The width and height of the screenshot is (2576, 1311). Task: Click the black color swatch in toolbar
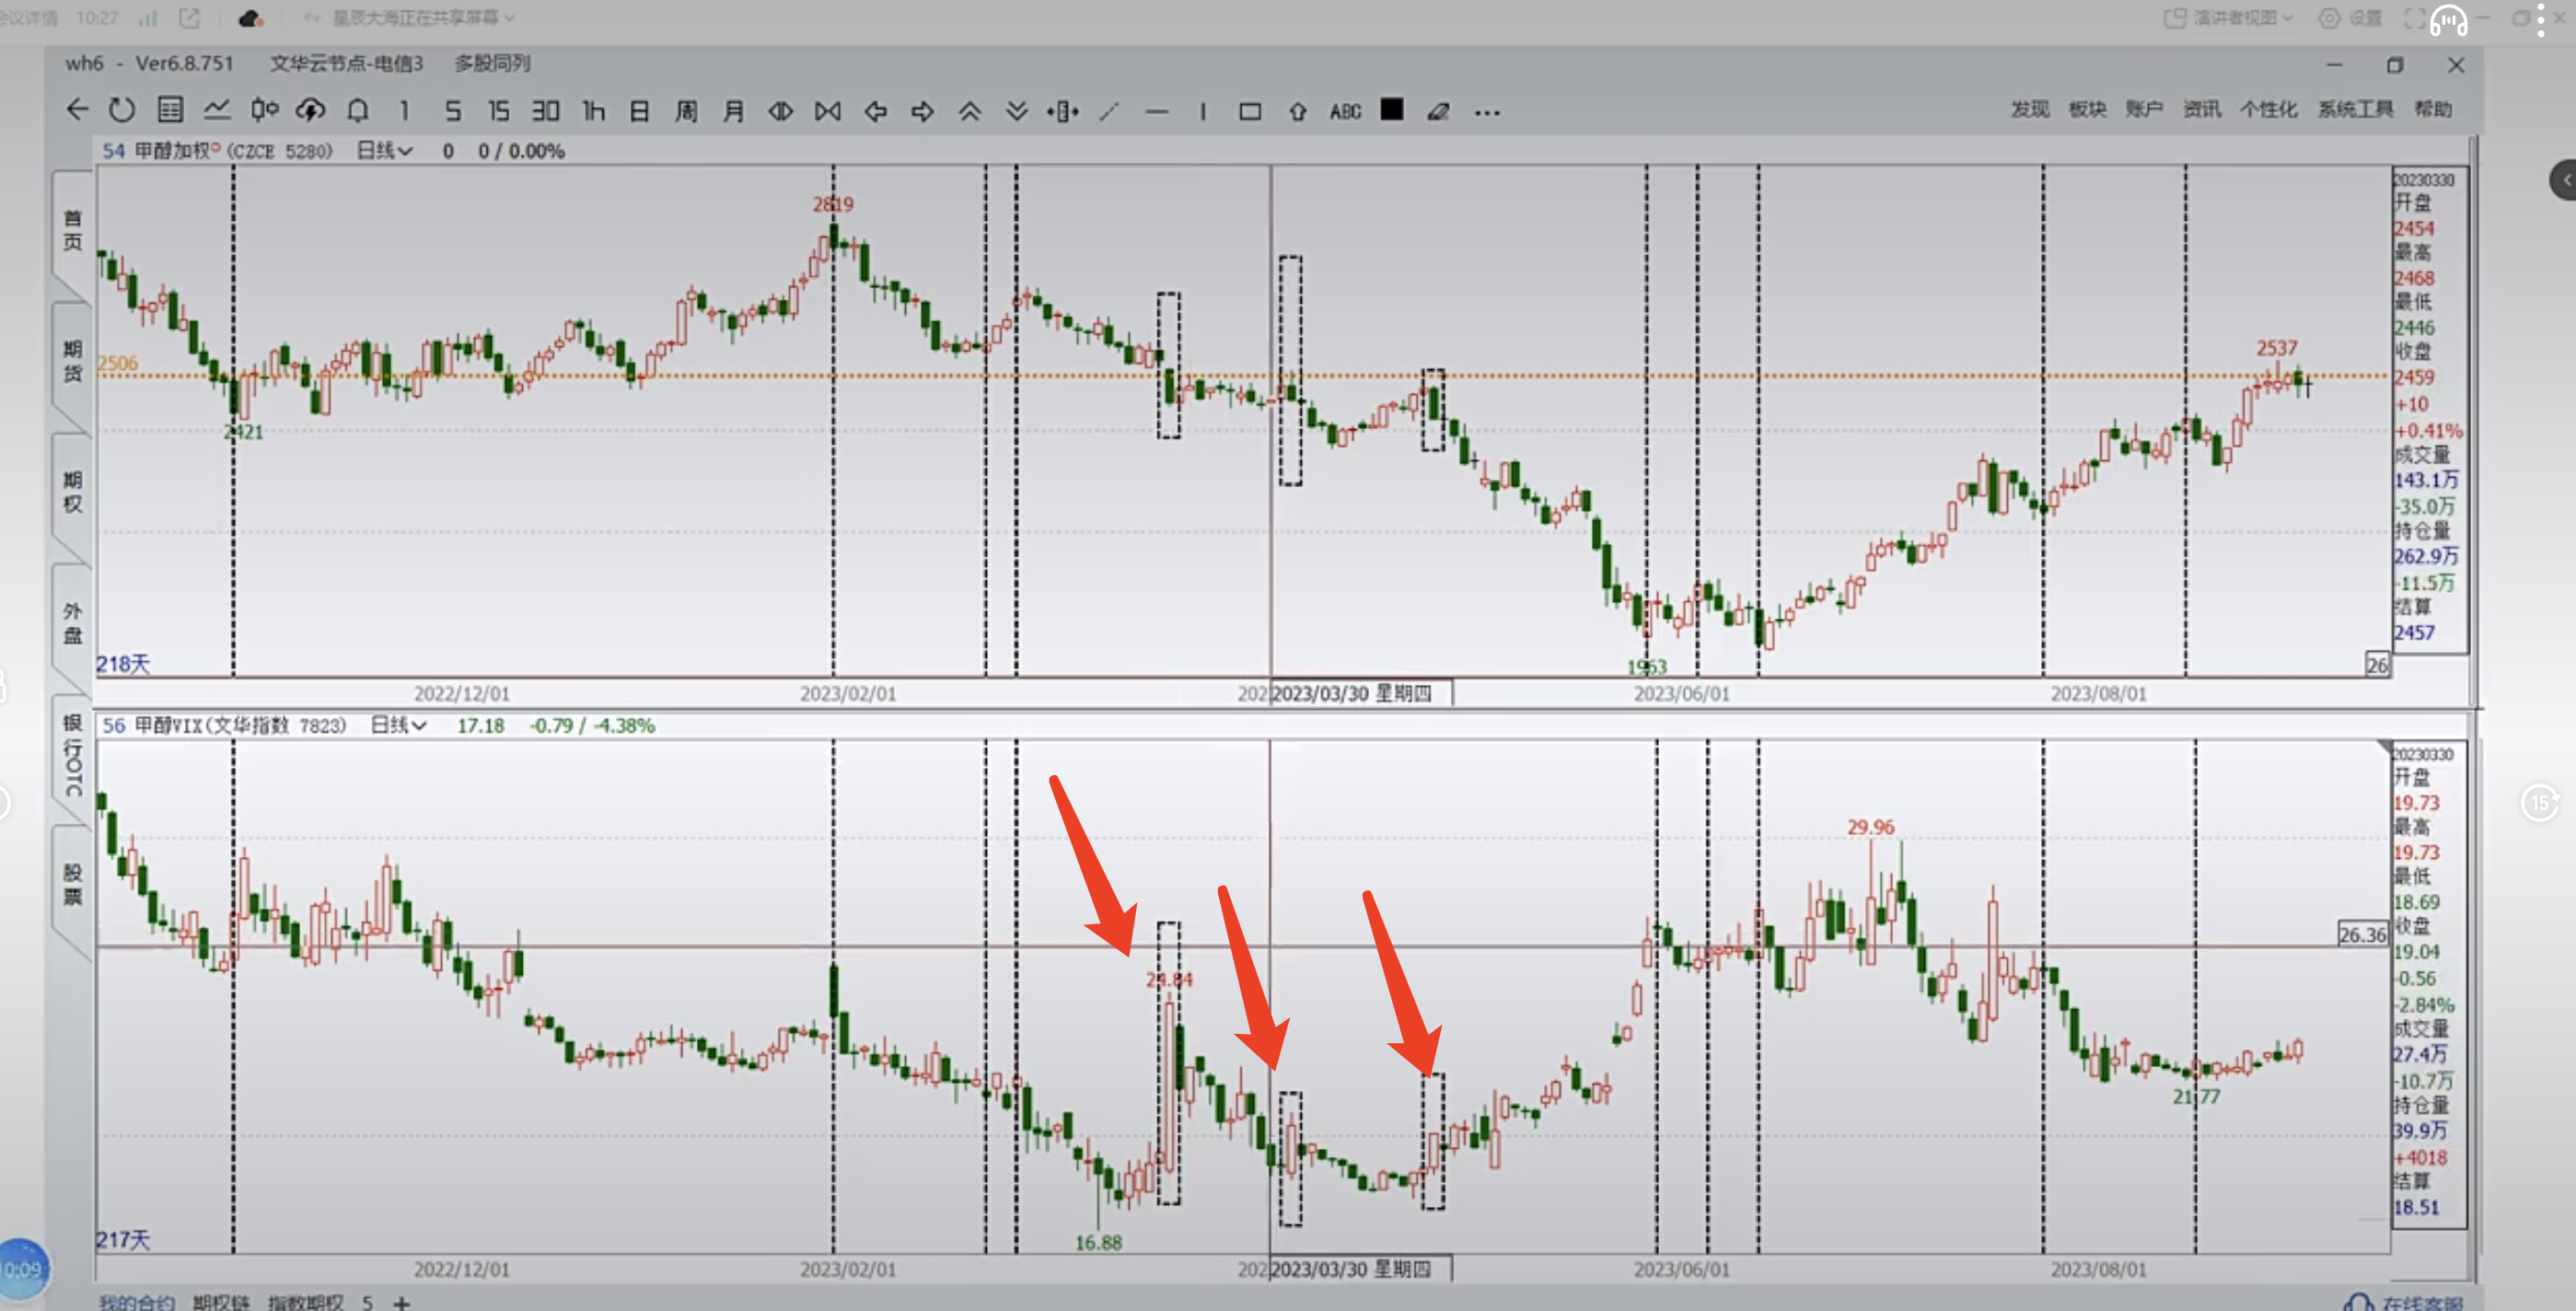pos(1391,110)
